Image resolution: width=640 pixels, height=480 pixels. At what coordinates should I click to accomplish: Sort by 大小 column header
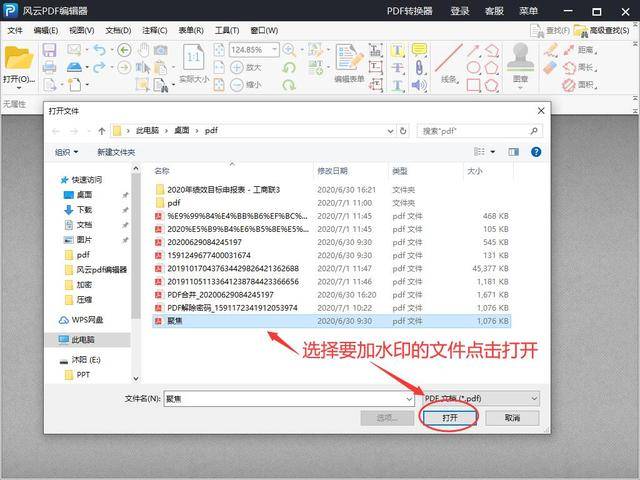point(474,171)
